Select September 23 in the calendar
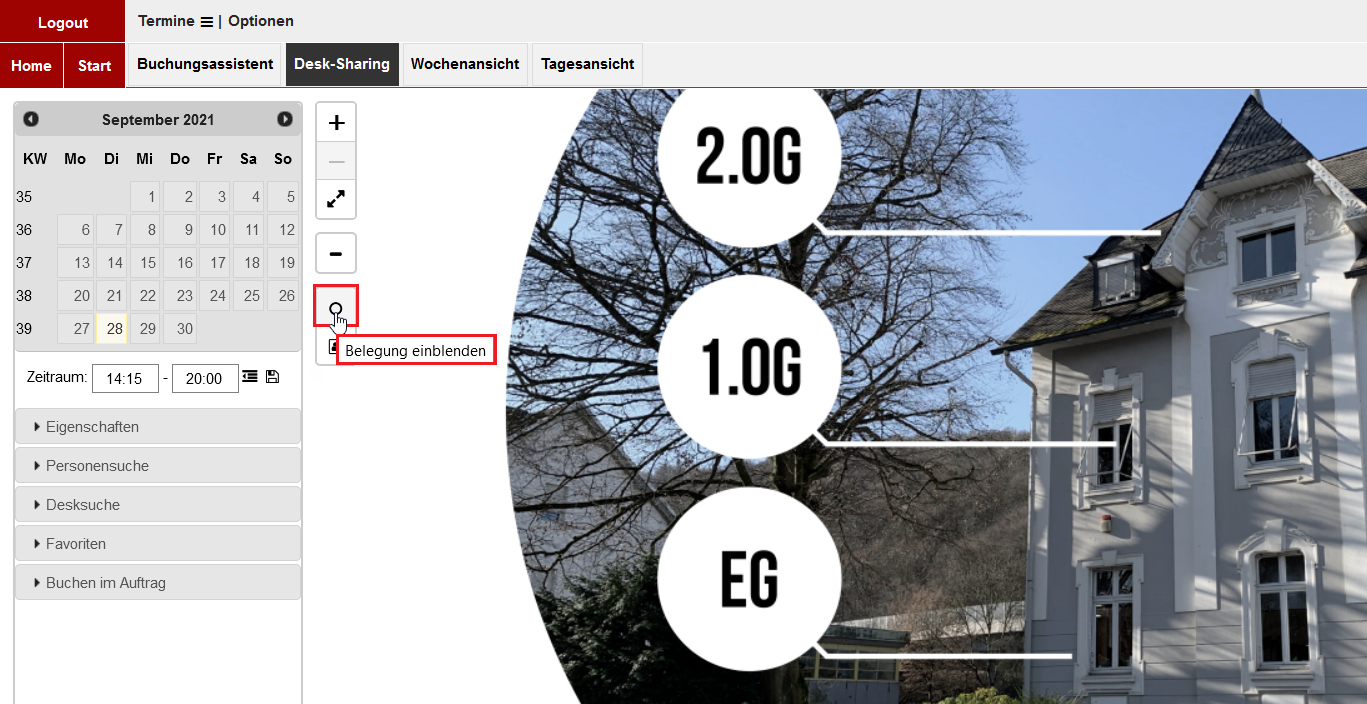This screenshot has height=704, width=1367. (x=179, y=296)
